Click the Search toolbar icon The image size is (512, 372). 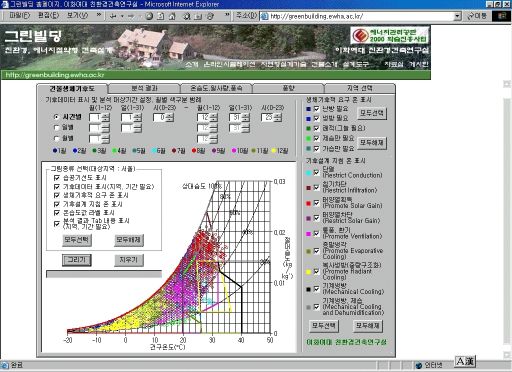187,16
